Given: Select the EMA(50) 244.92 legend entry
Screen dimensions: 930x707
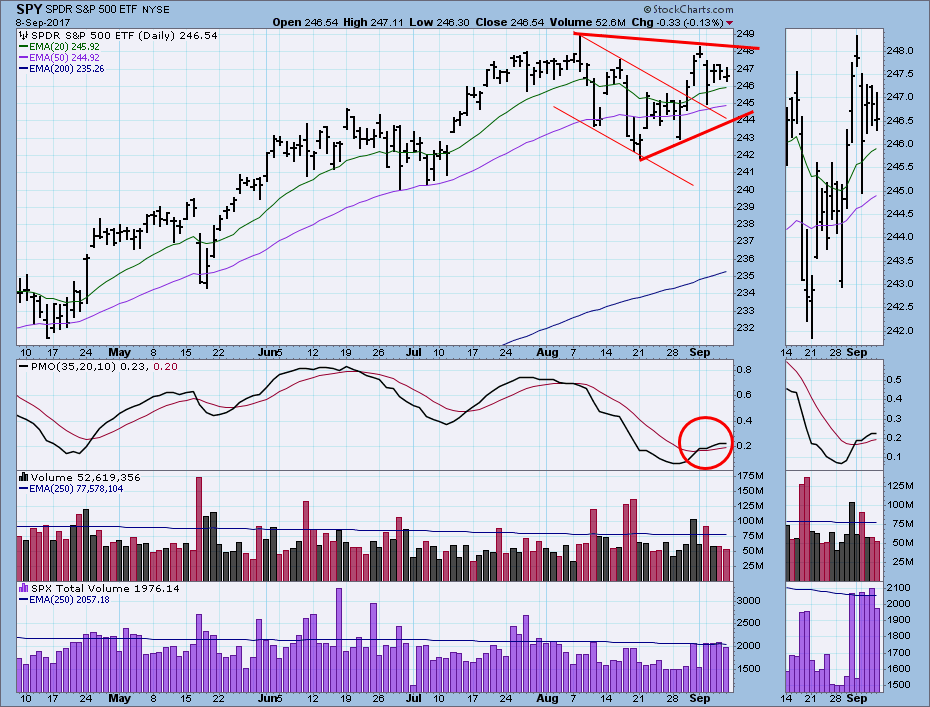Looking at the screenshot, I should (59, 58).
